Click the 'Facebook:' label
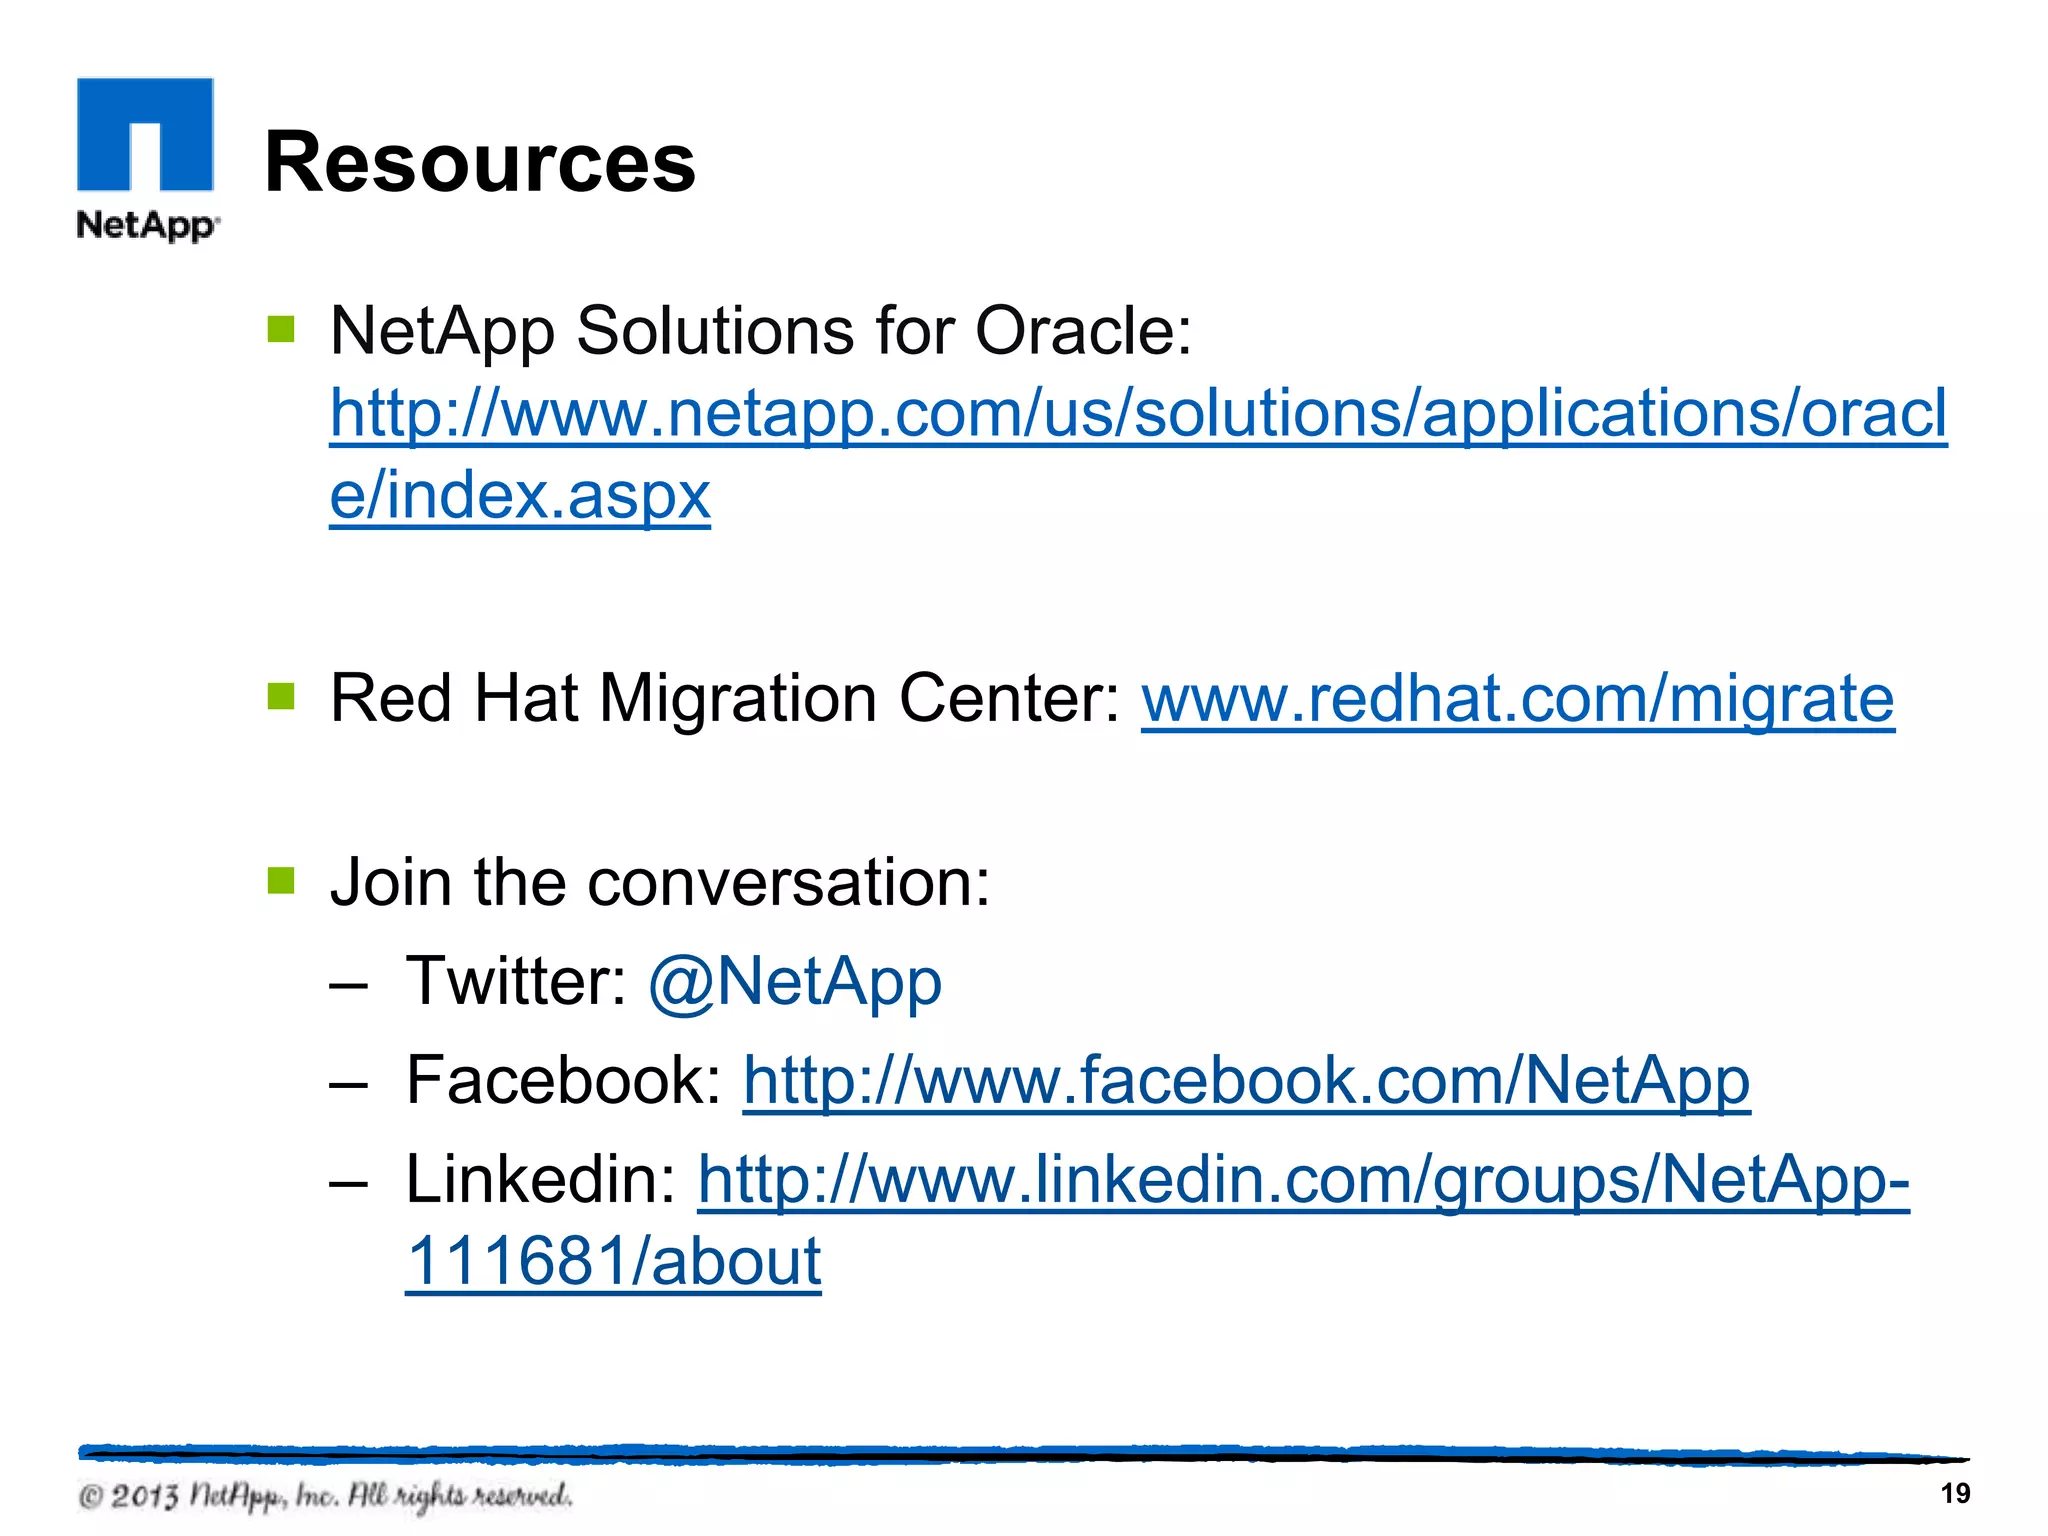Screen dimensions: 2048x1536 click(x=564, y=1081)
